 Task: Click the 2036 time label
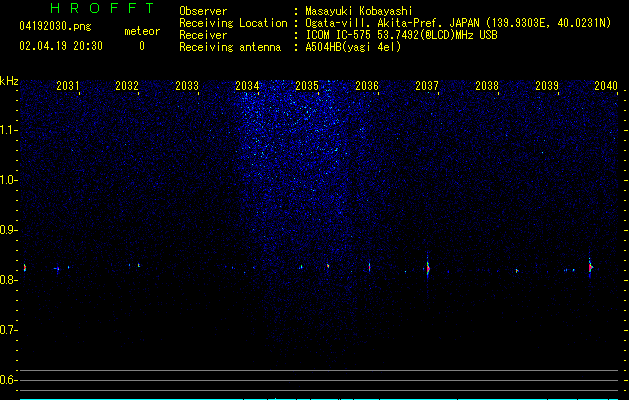click(x=367, y=86)
